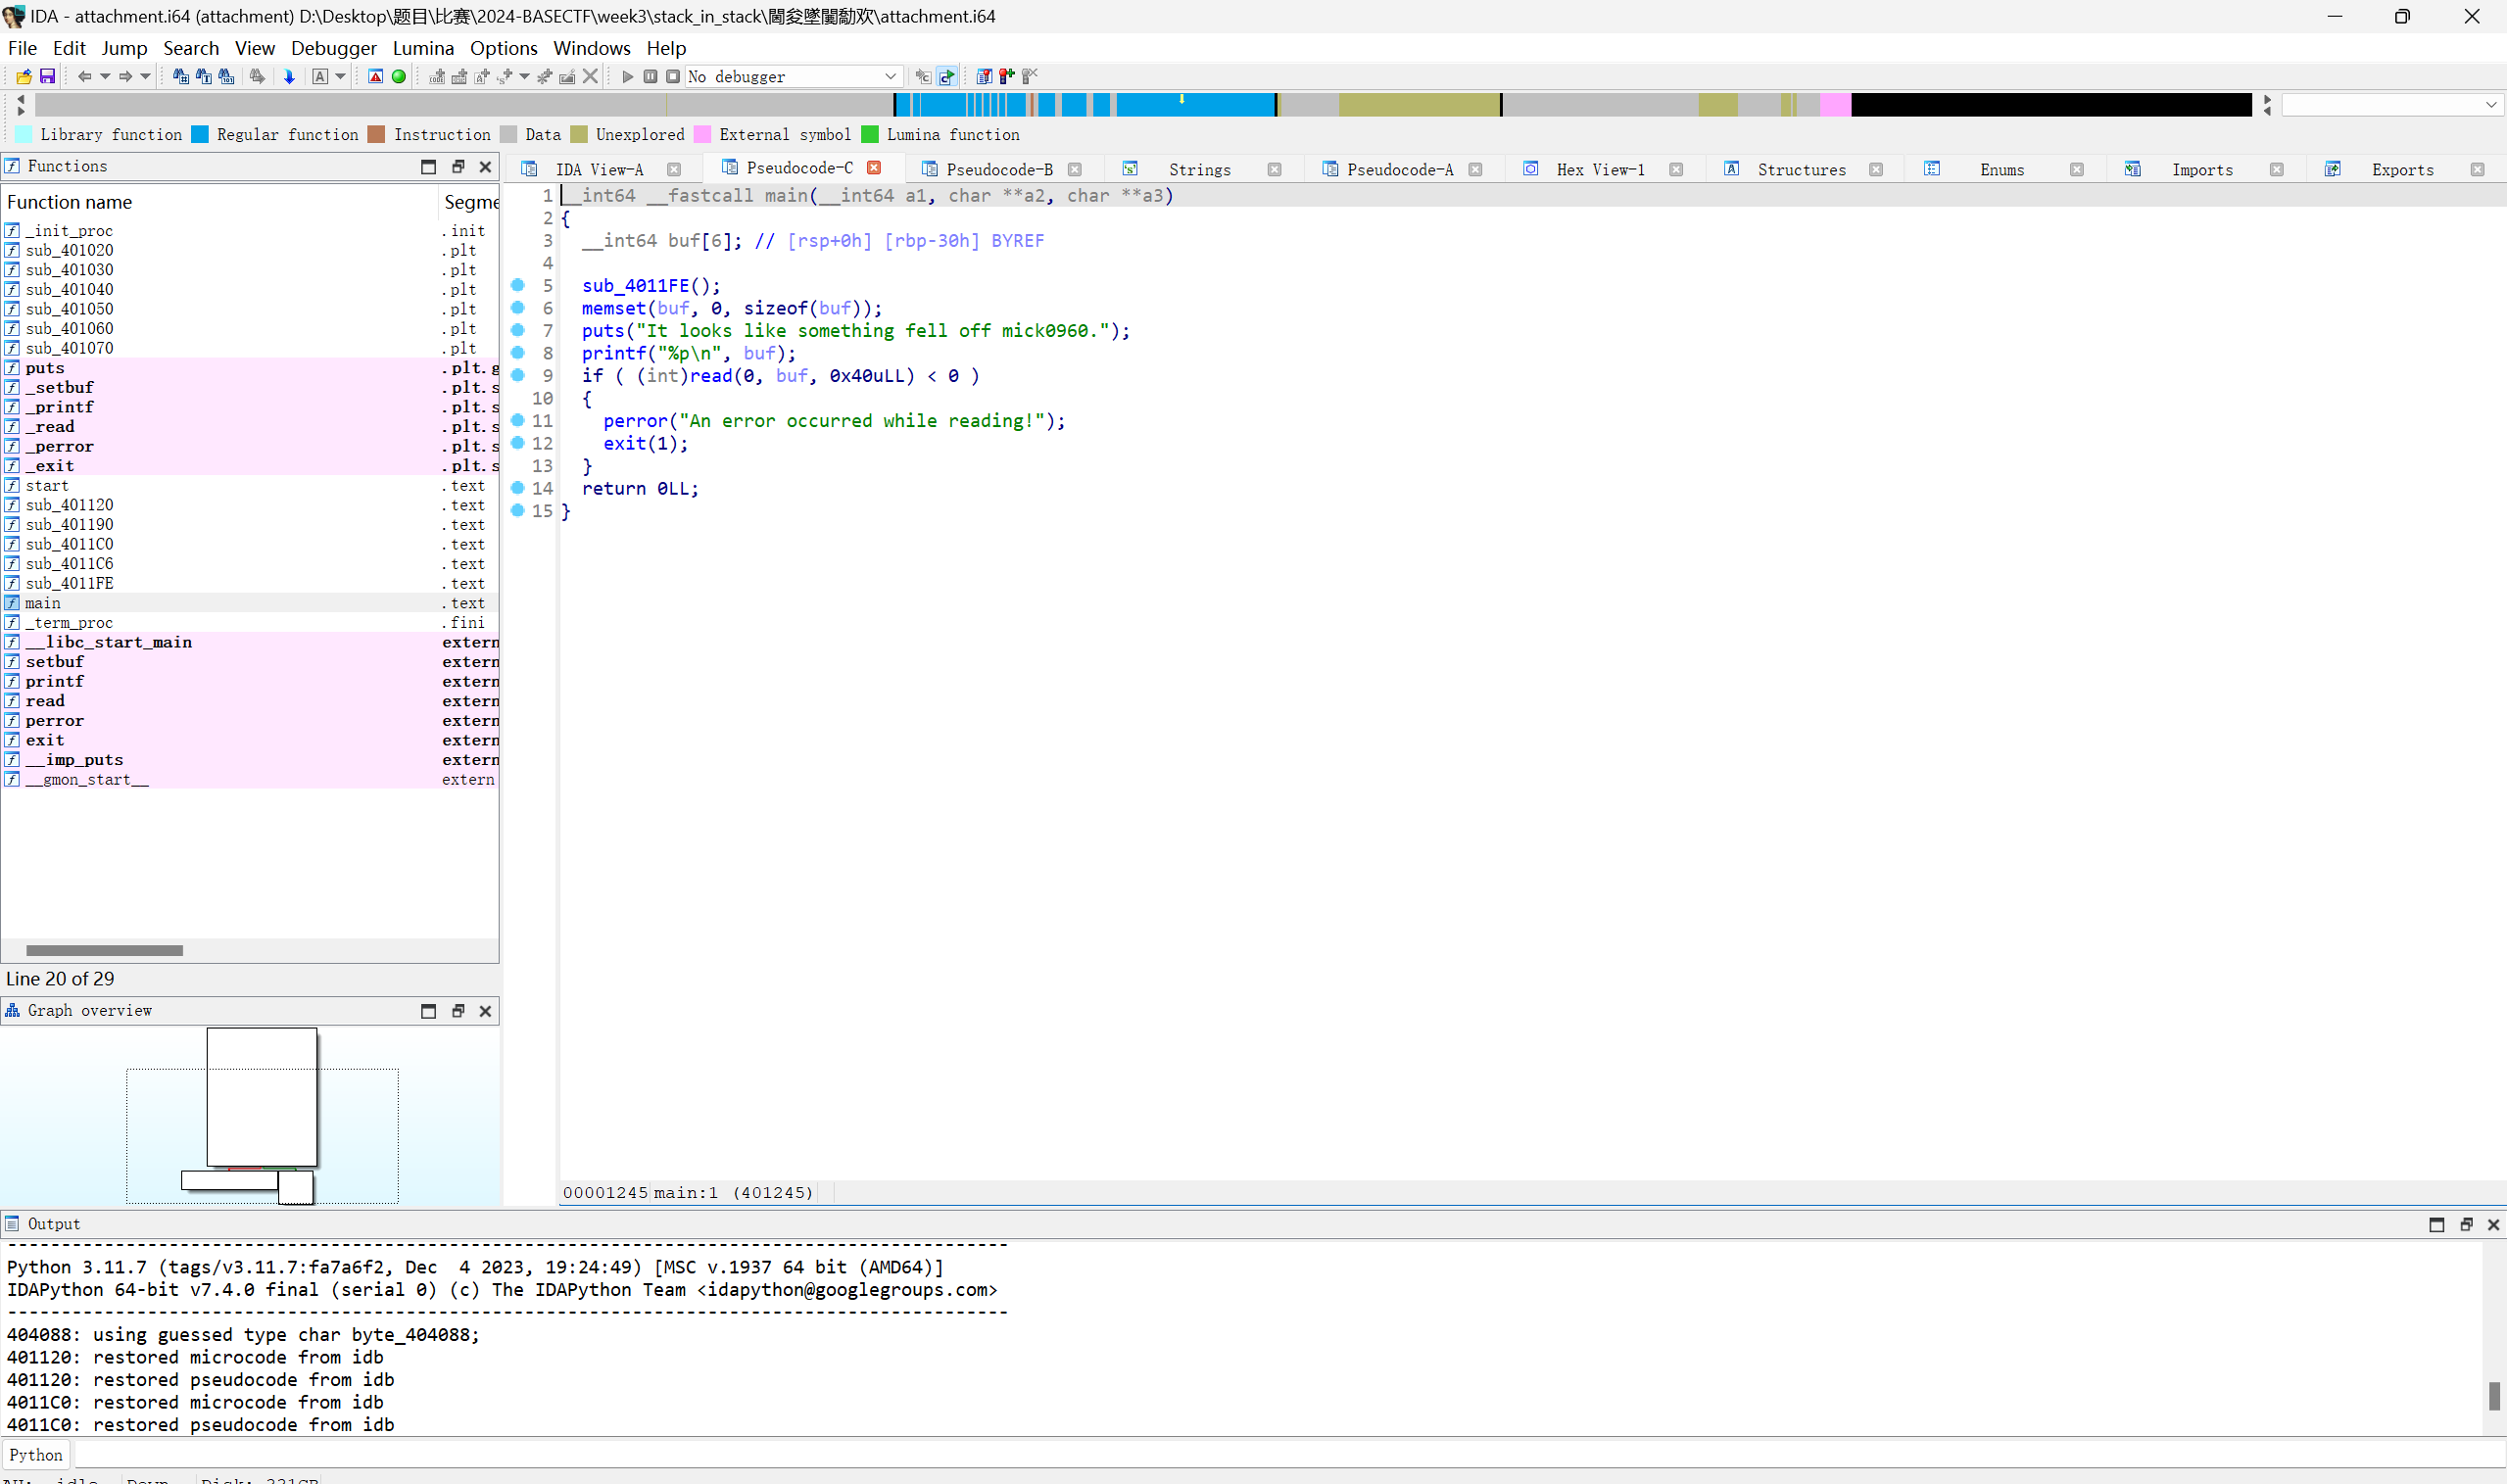2507x1484 pixels.
Task: Toggle breakpoint dot on line 11
Action: (x=518, y=420)
